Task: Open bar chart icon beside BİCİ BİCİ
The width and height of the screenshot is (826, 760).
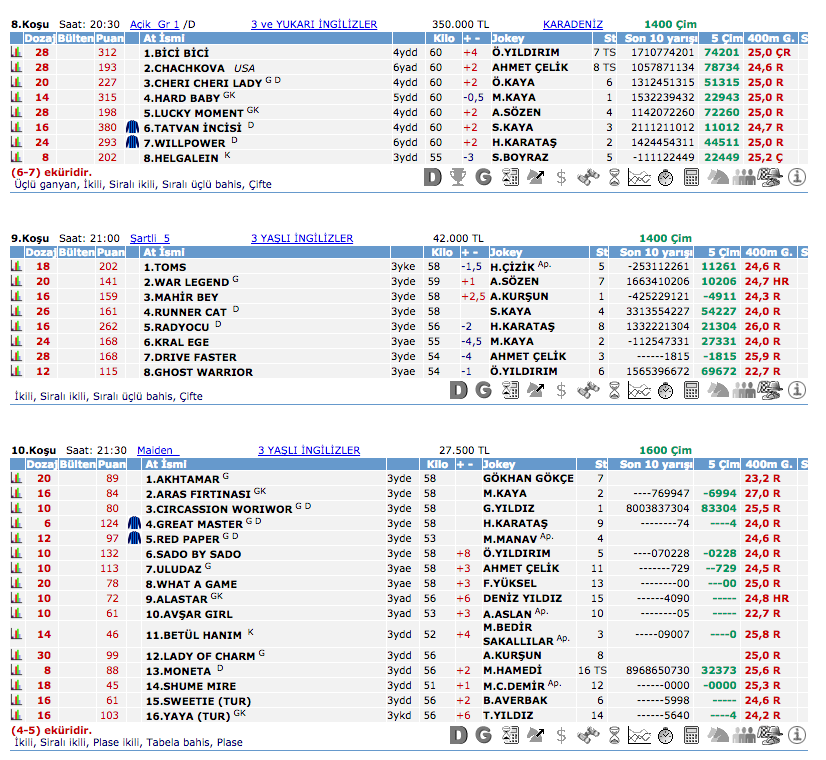Action: [16, 52]
